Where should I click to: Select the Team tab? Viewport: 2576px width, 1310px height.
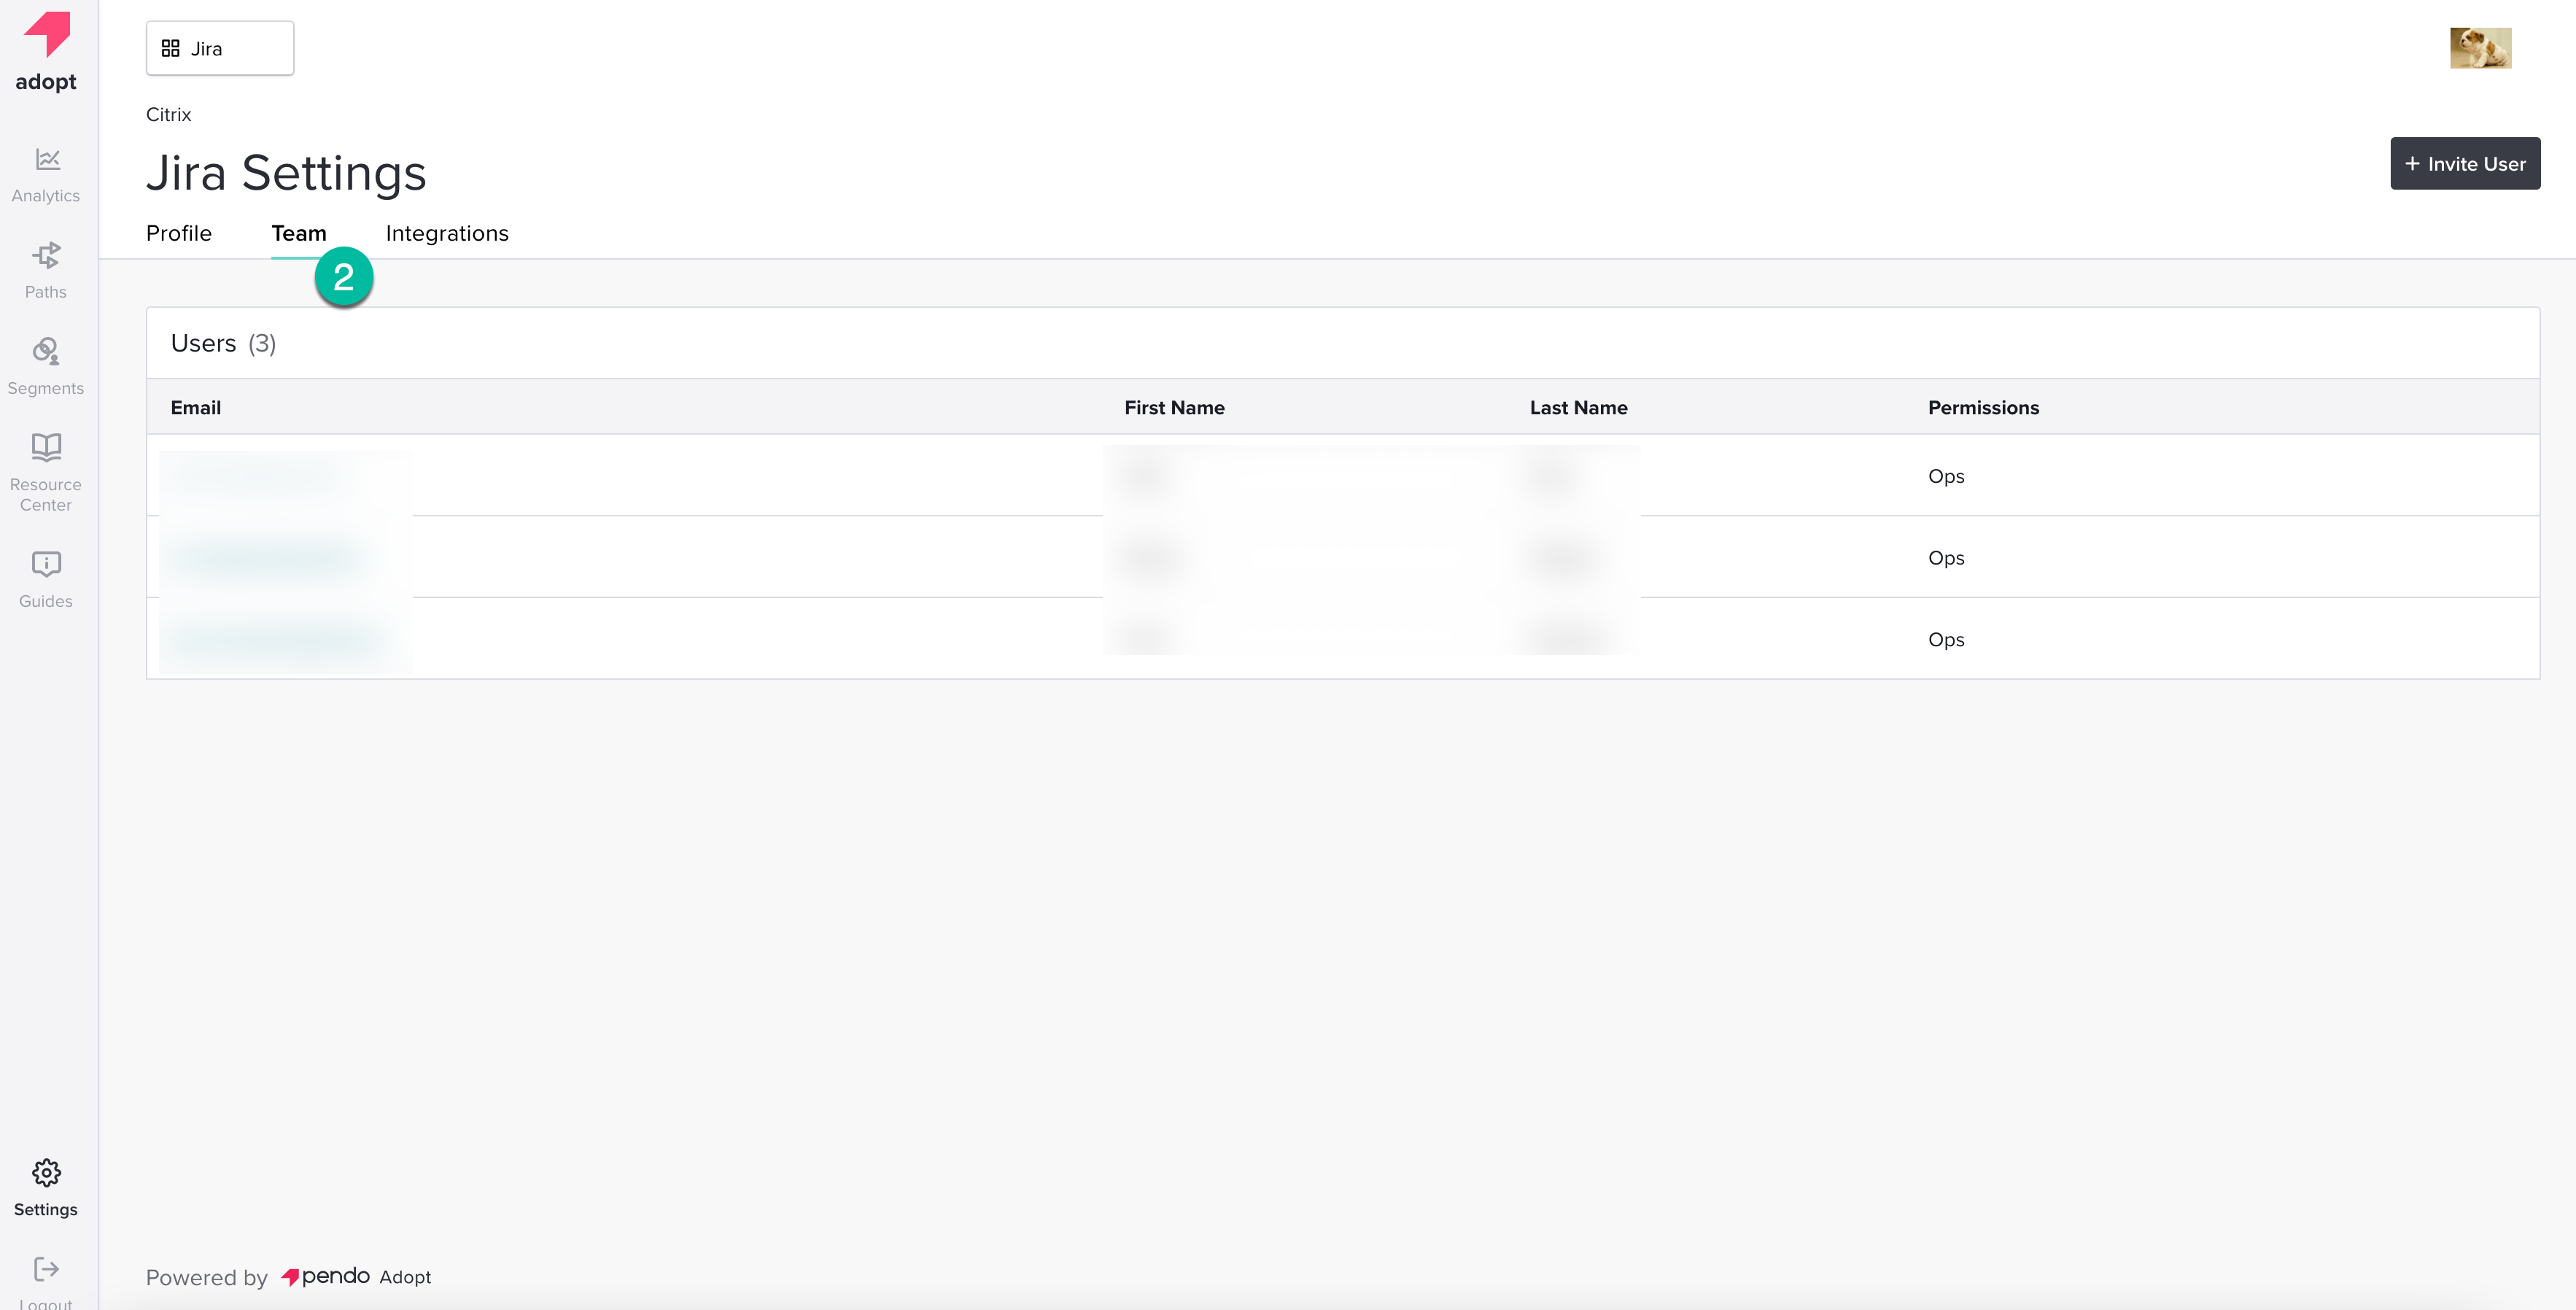coord(299,233)
